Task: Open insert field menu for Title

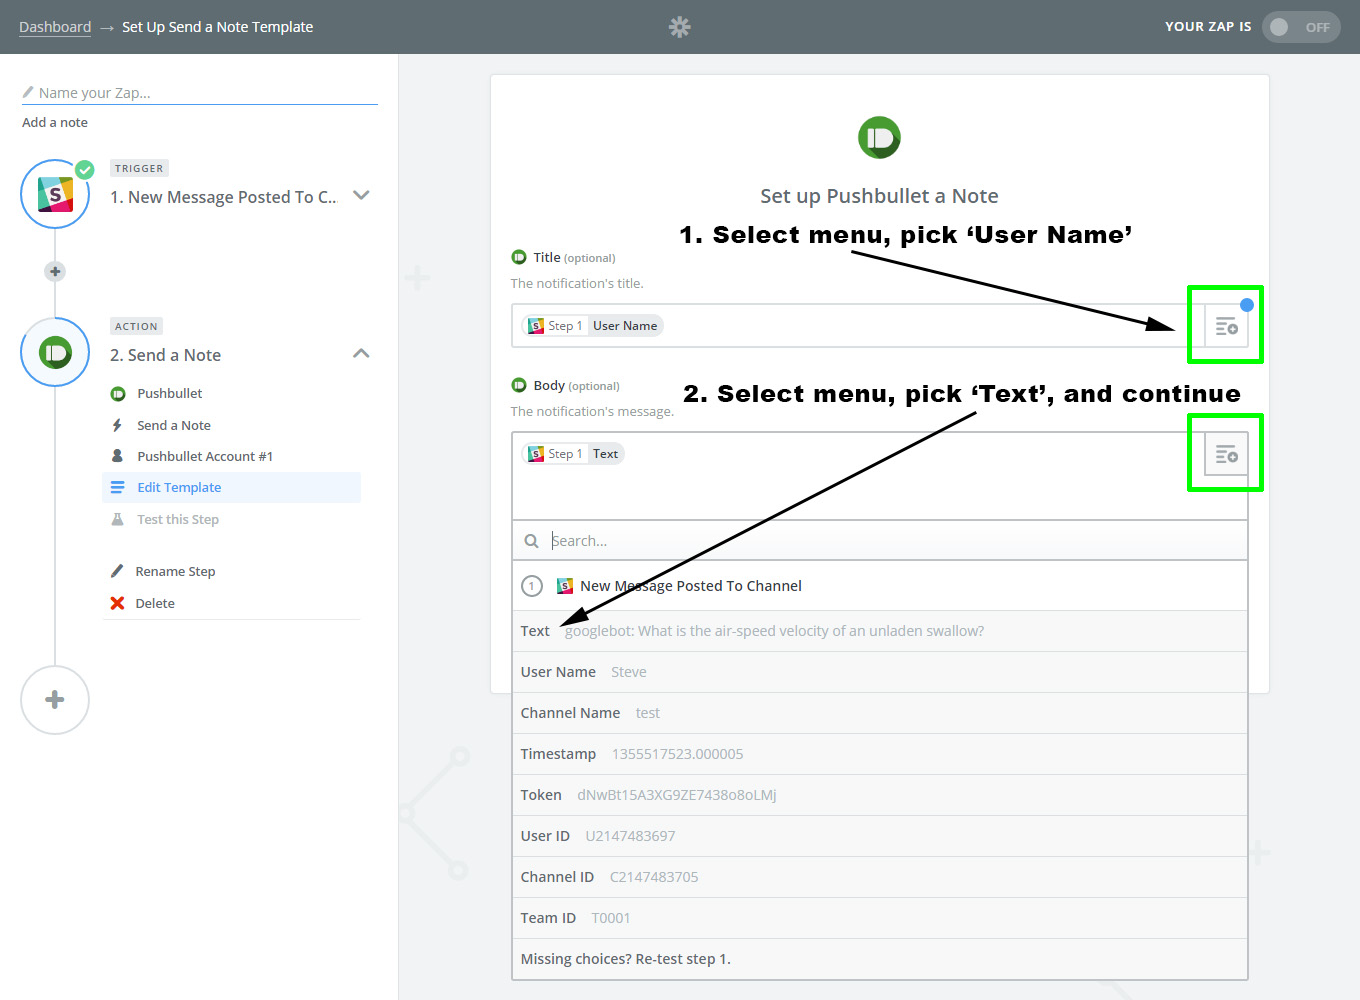Action: pos(1226,327)
